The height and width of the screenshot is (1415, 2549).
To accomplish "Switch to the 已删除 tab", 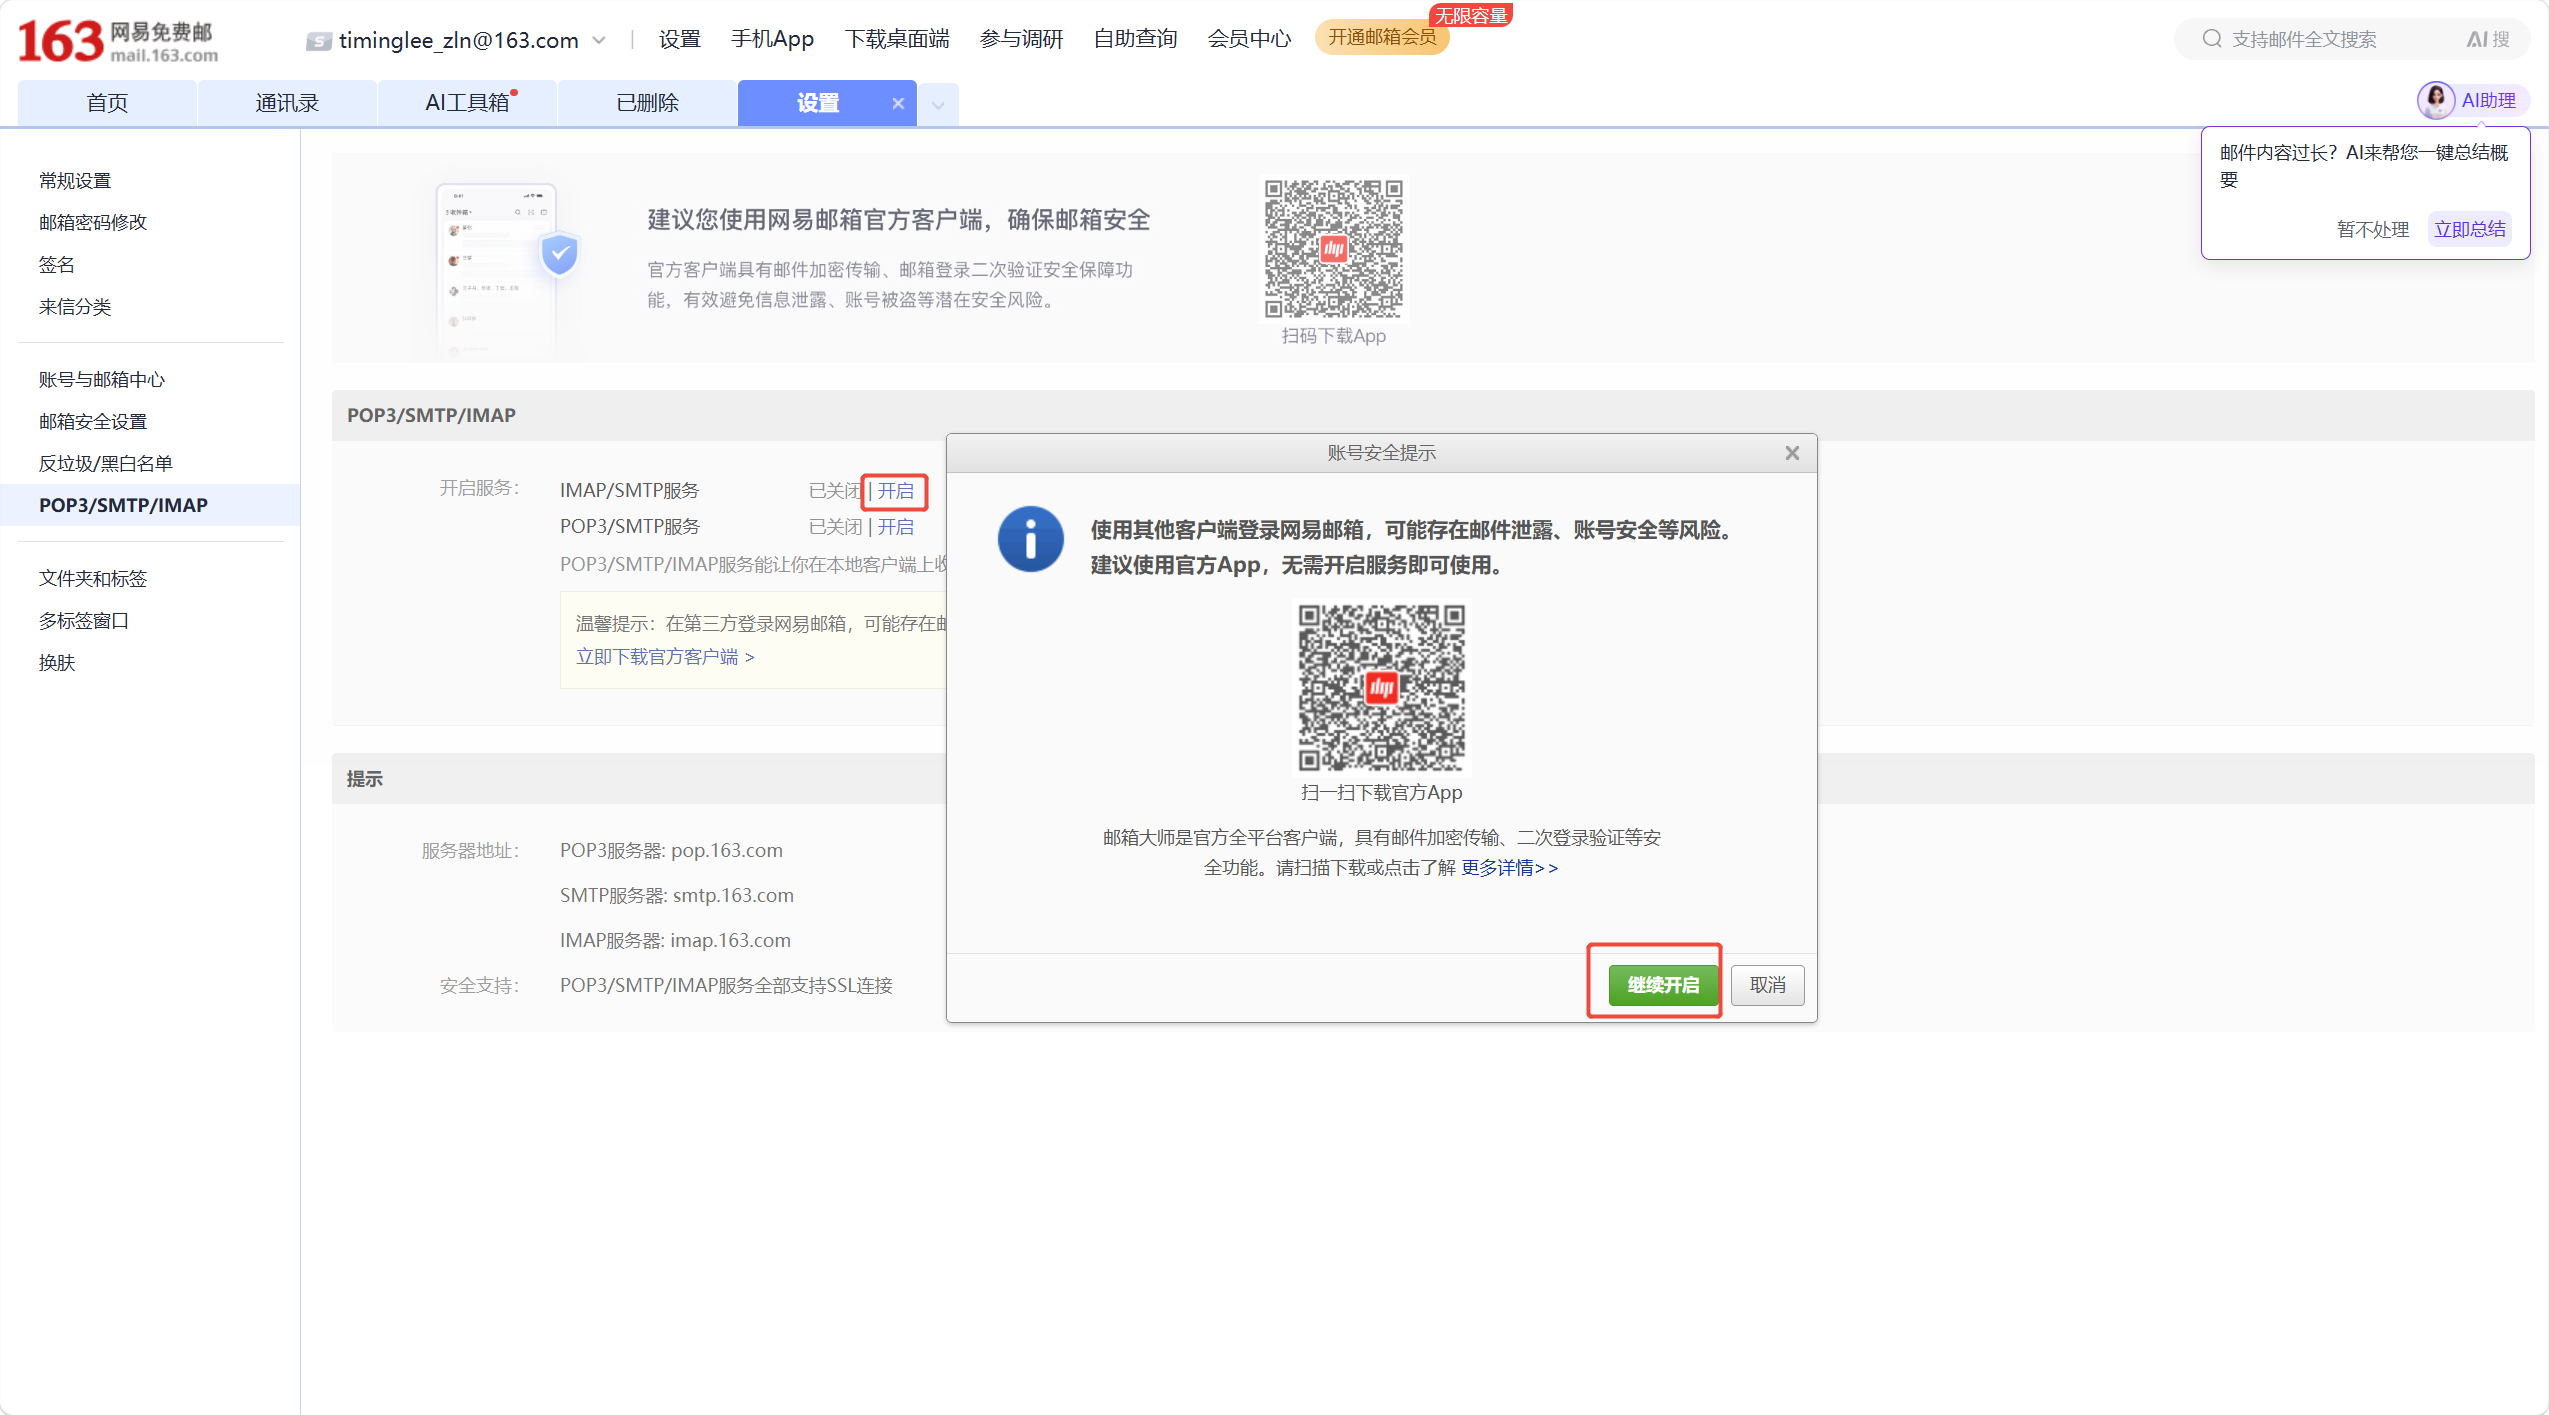I will coord(647,103).
